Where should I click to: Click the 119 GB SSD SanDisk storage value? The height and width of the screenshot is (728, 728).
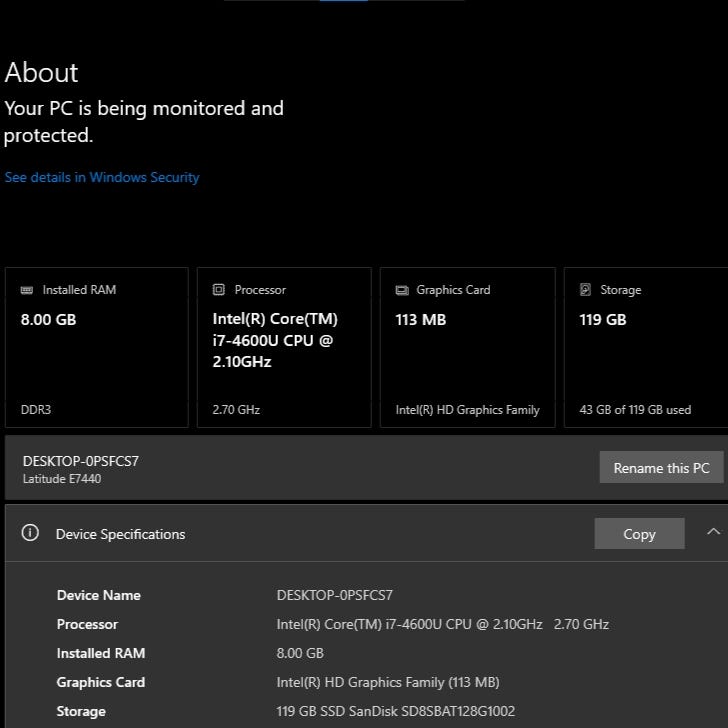(395, 711)
